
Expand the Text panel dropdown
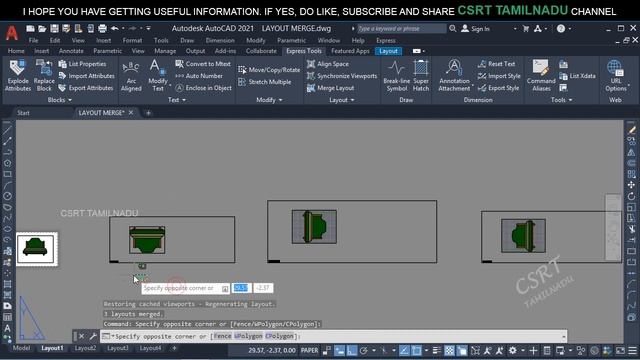[177, 100]
